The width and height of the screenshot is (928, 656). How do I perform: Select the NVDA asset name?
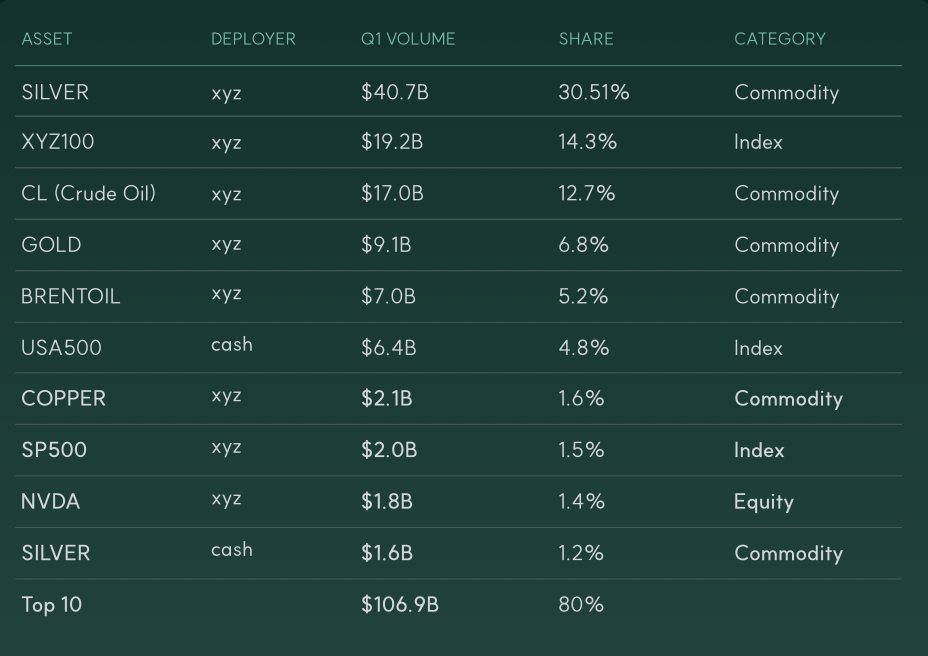click(50, 501)
